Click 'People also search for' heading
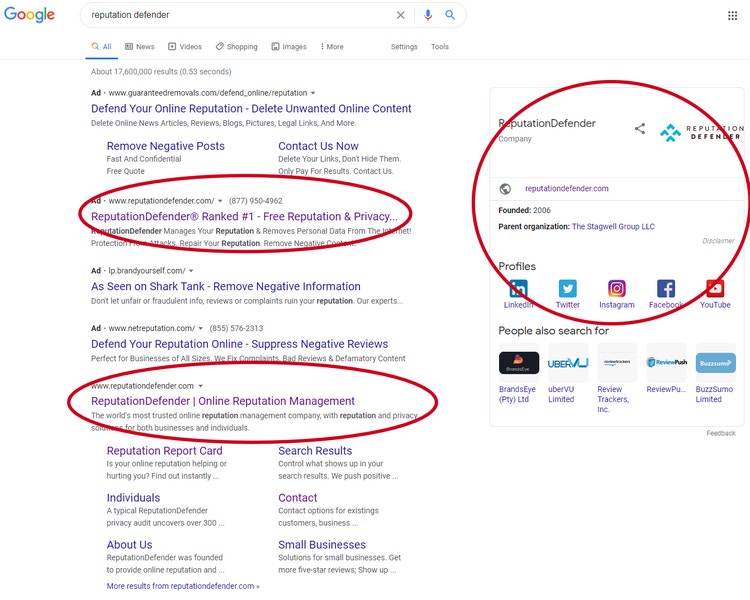The image size is (750, 600). pyautogui.click(x=553, y=331)
